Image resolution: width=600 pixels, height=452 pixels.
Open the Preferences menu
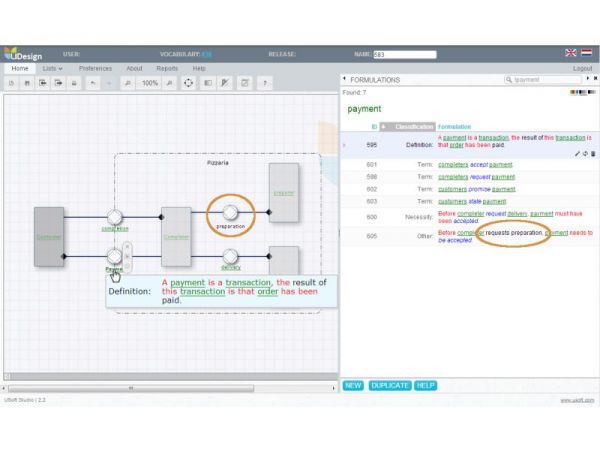point(95,69)
